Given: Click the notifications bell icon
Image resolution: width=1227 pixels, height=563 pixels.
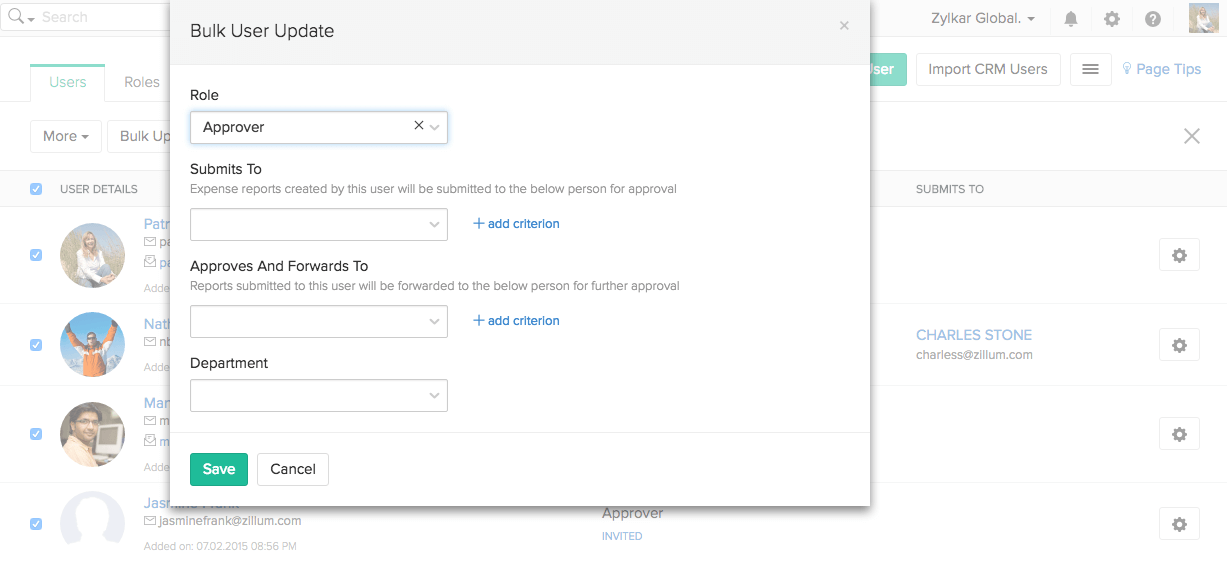Looking at the screenshot, I should 1071,19.
